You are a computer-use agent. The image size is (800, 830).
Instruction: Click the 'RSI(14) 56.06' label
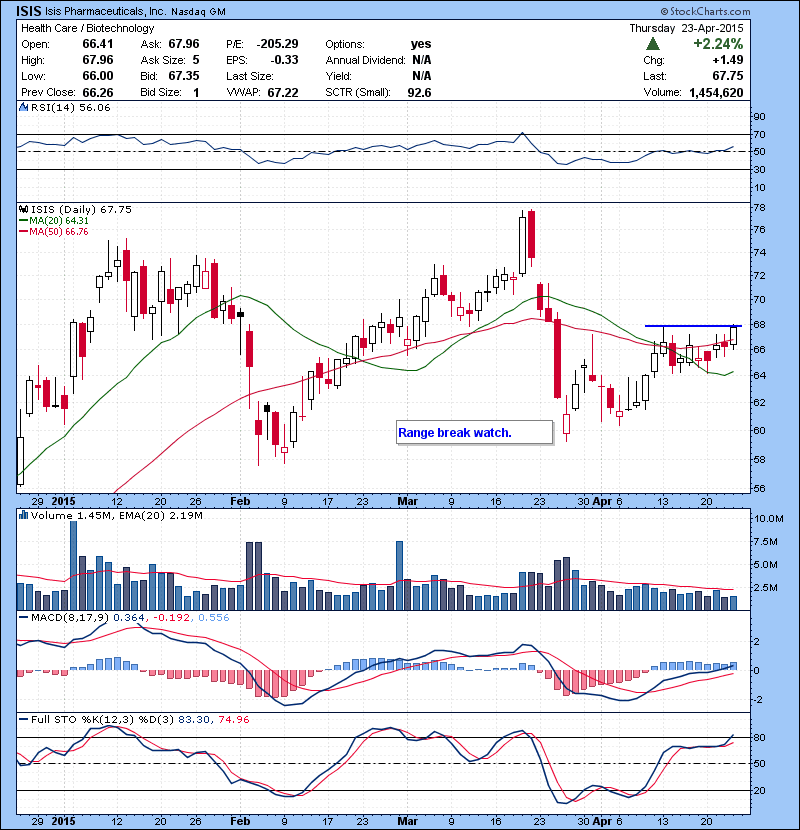coord(70,107)
